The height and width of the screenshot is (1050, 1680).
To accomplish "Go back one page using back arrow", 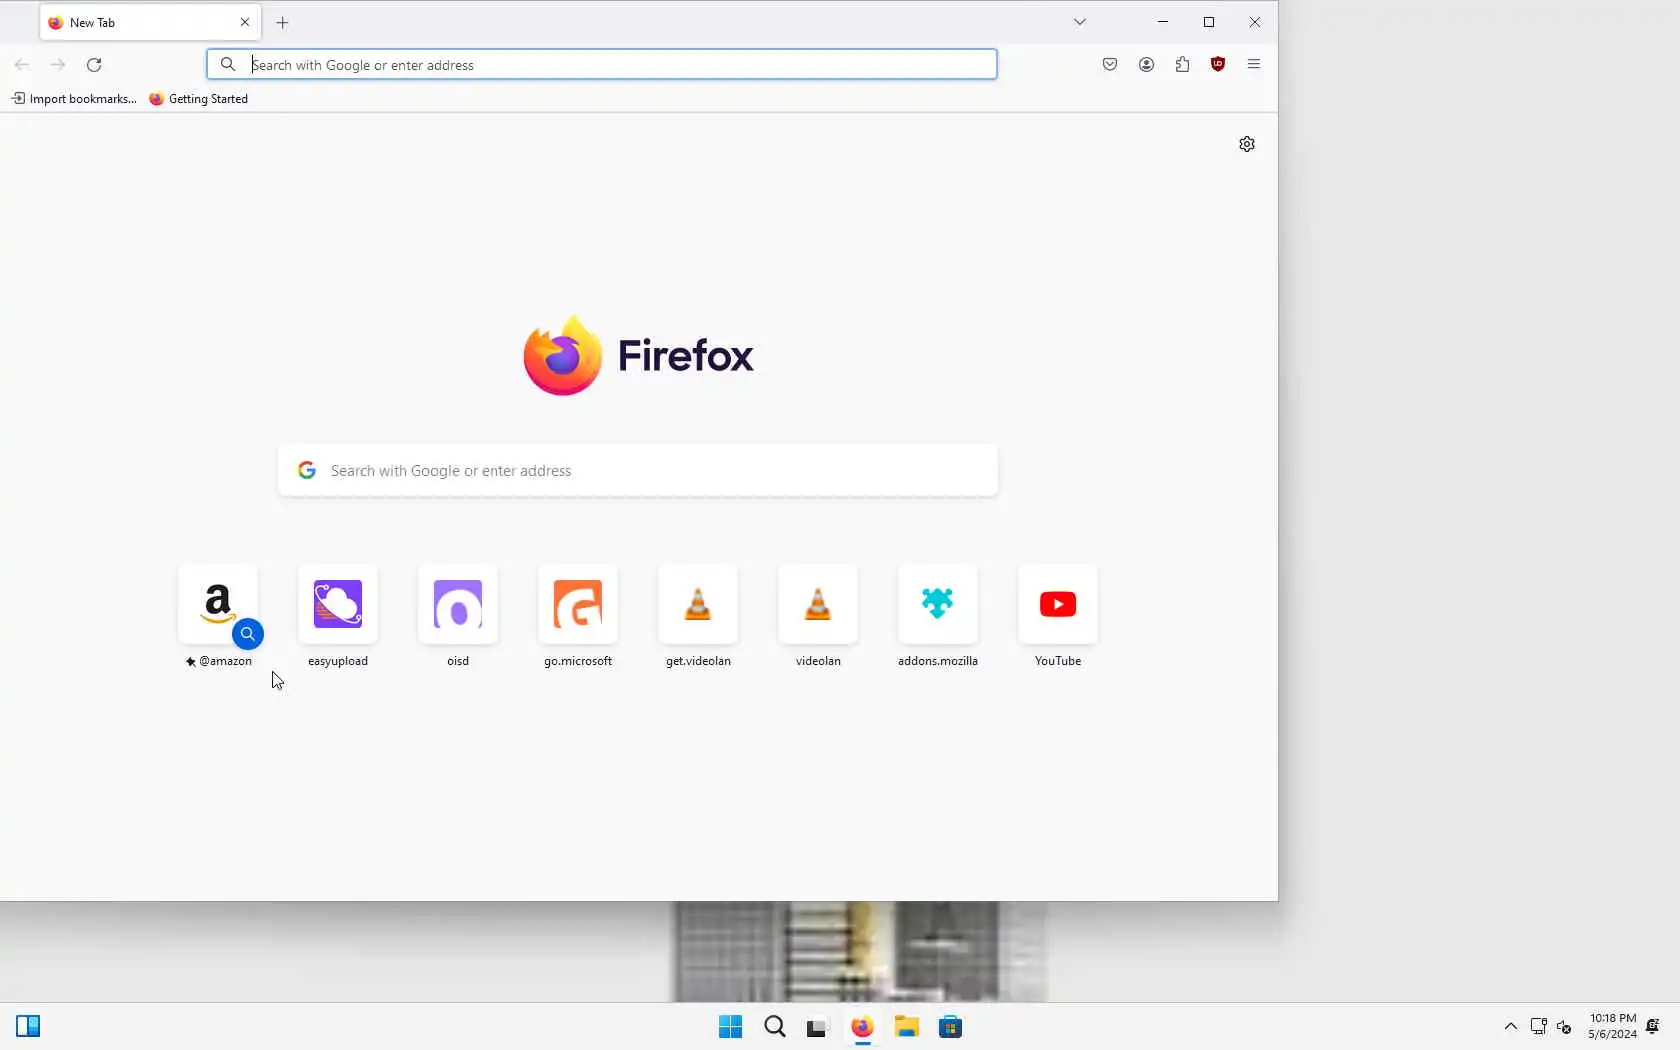I will pos(22,65).
